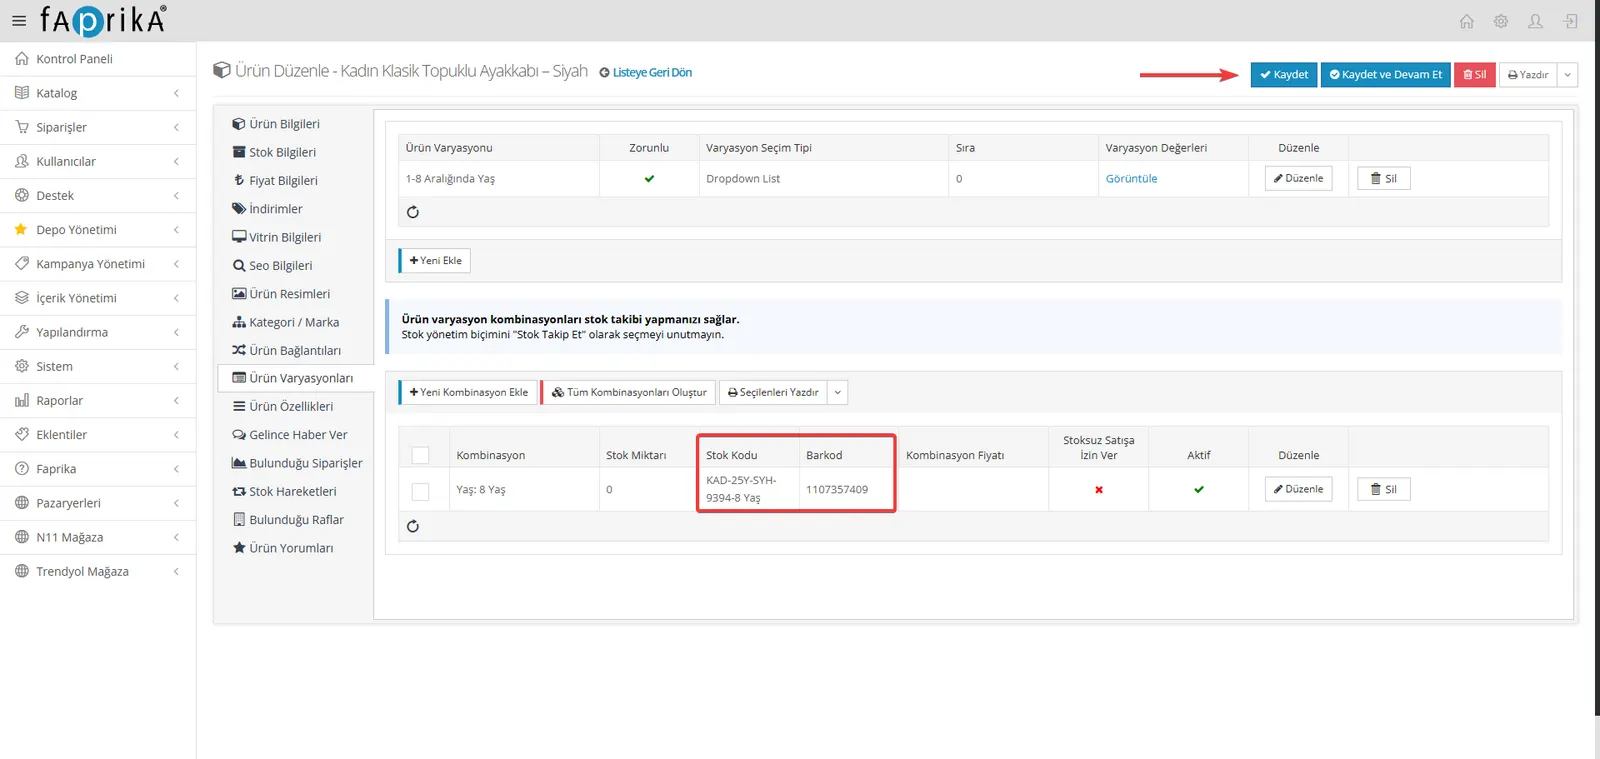The width and height of the screenshot is (1600, 759).
Task: Click the blue Kaydet button
Action: (1284, 75)
